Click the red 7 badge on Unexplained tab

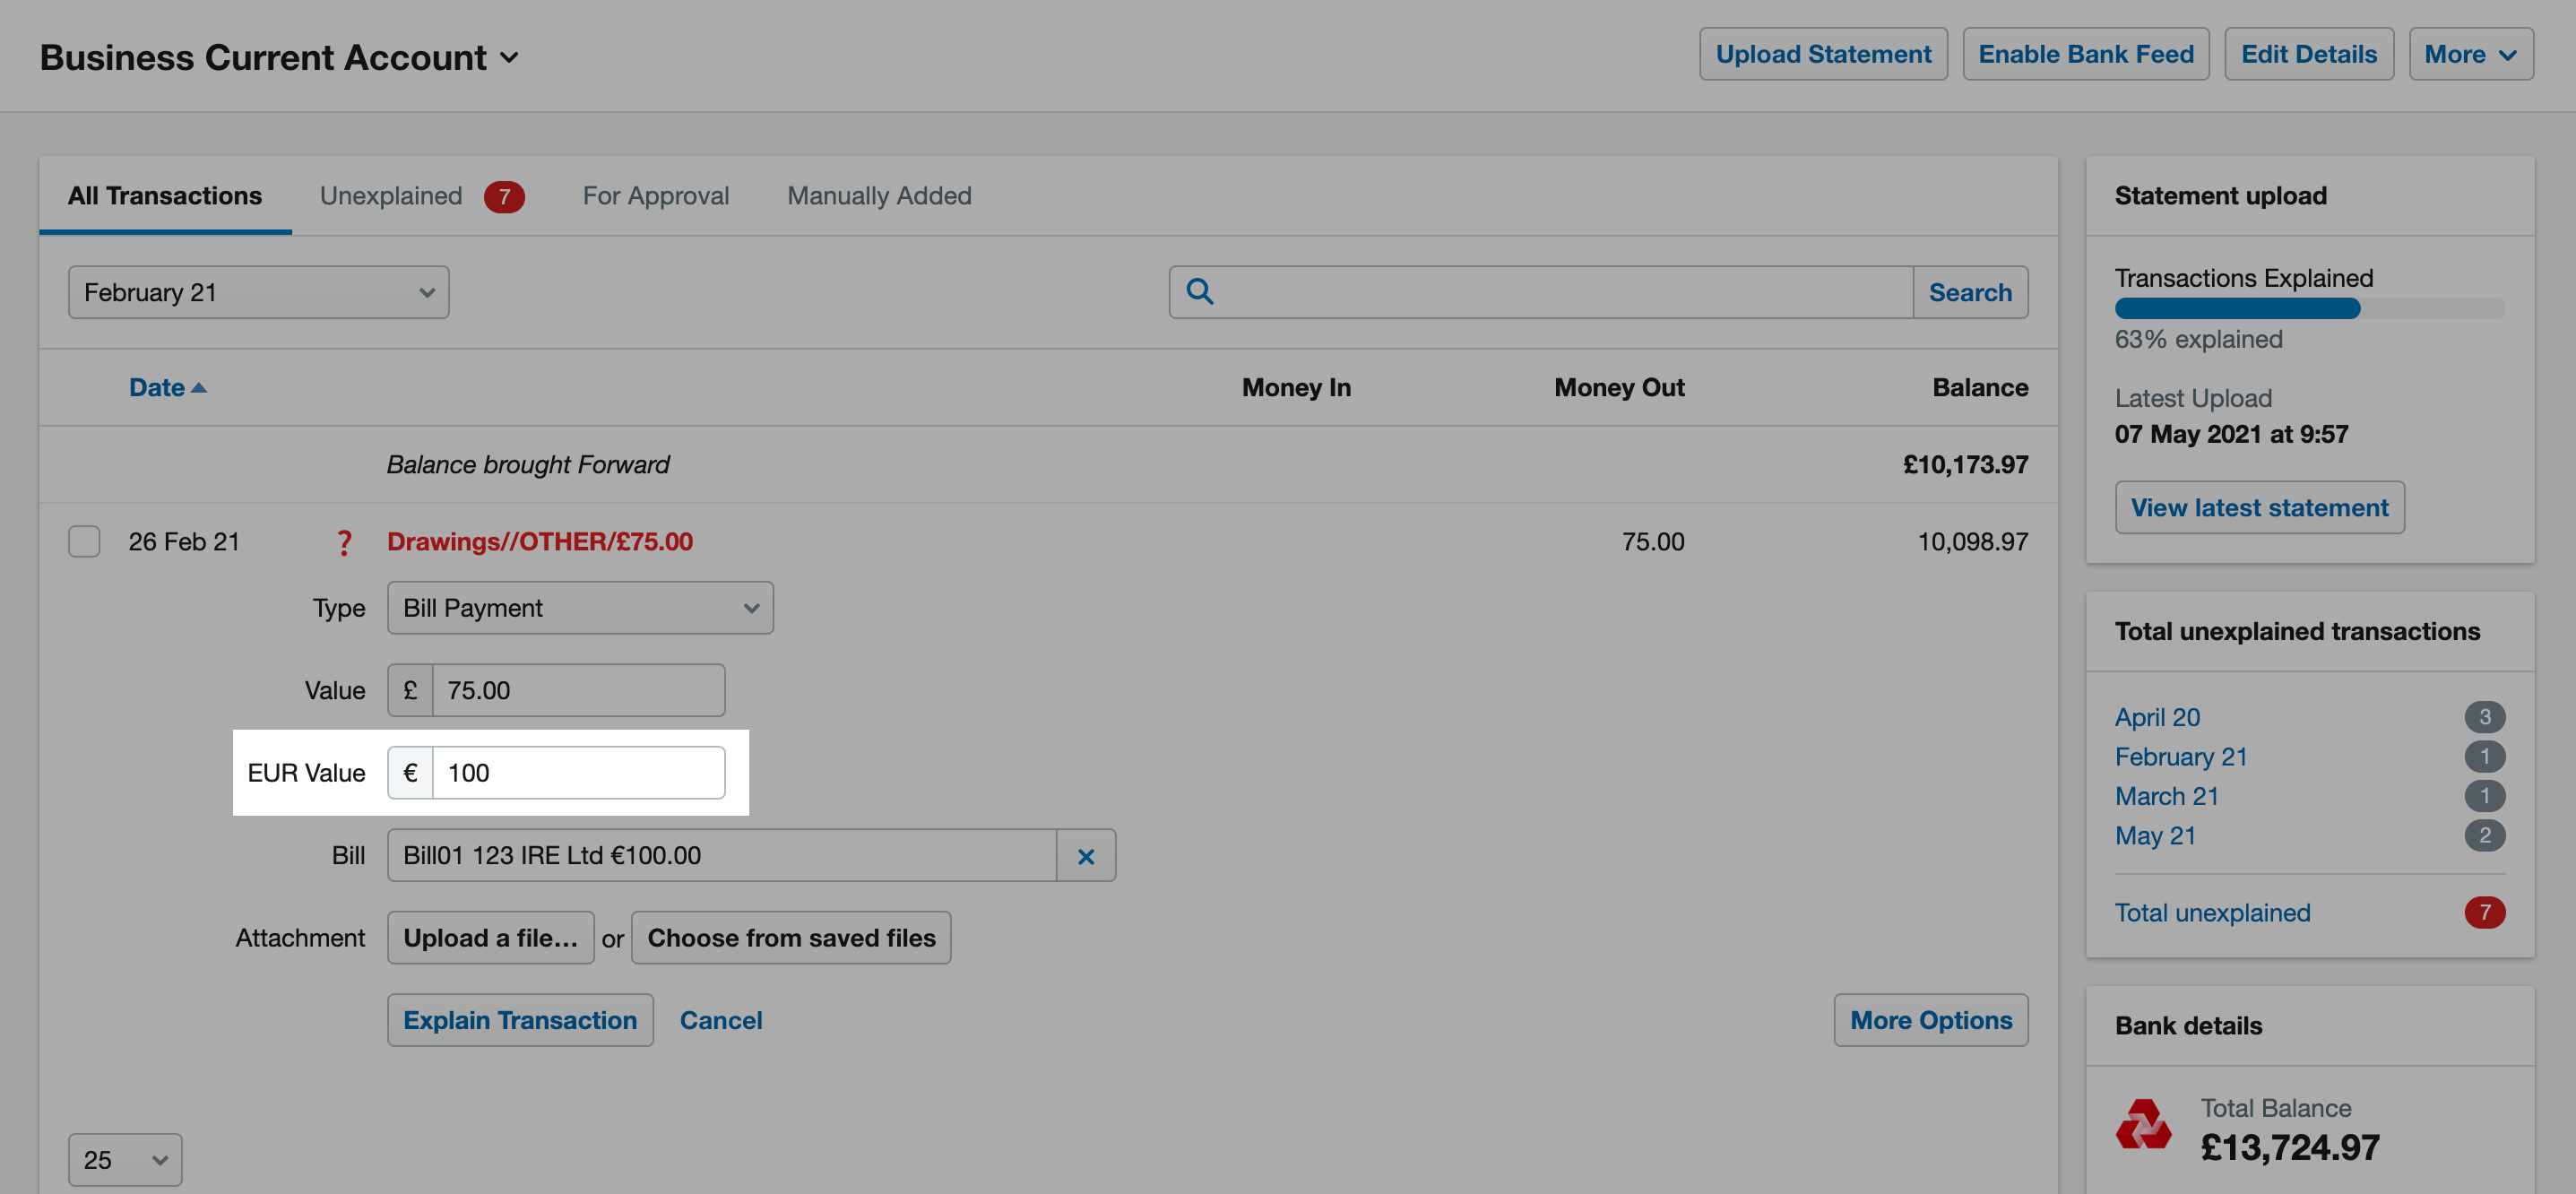click(504, 197)
